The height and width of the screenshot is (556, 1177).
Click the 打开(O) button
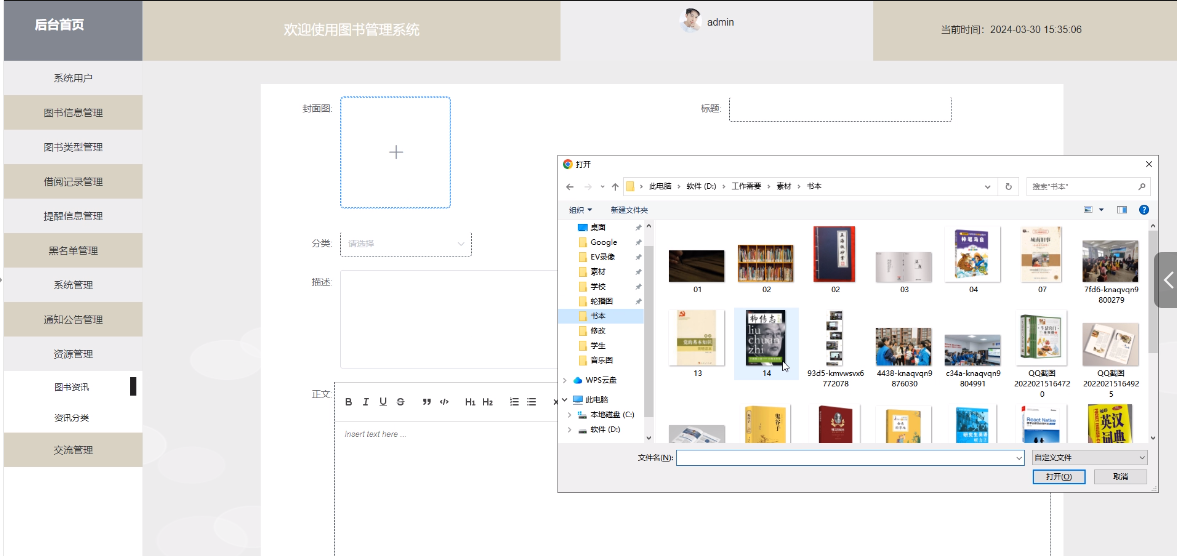[x=1058, y=476]
